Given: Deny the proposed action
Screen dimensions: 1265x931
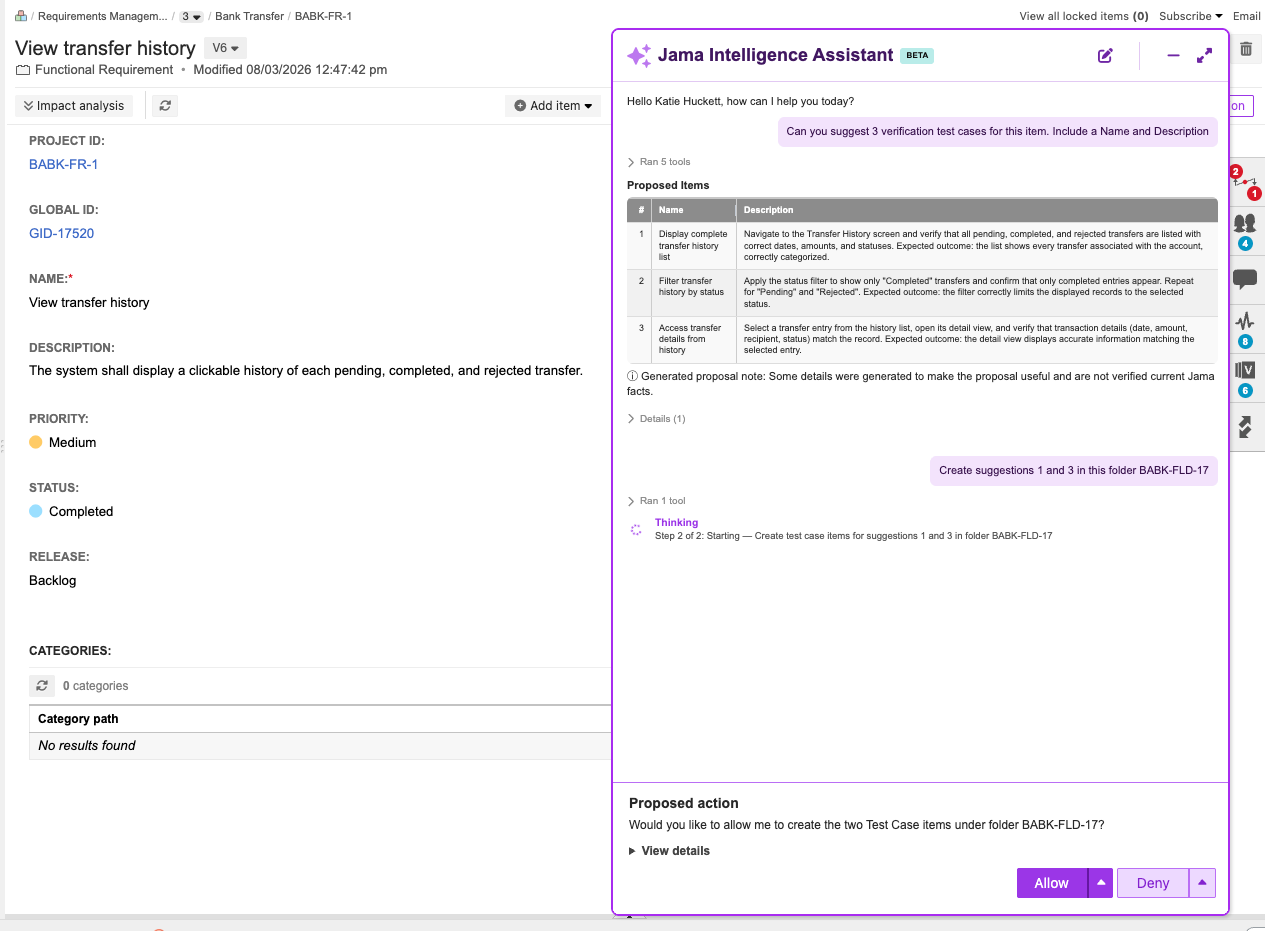Looking at the screenshot, I should [1153, 883].
